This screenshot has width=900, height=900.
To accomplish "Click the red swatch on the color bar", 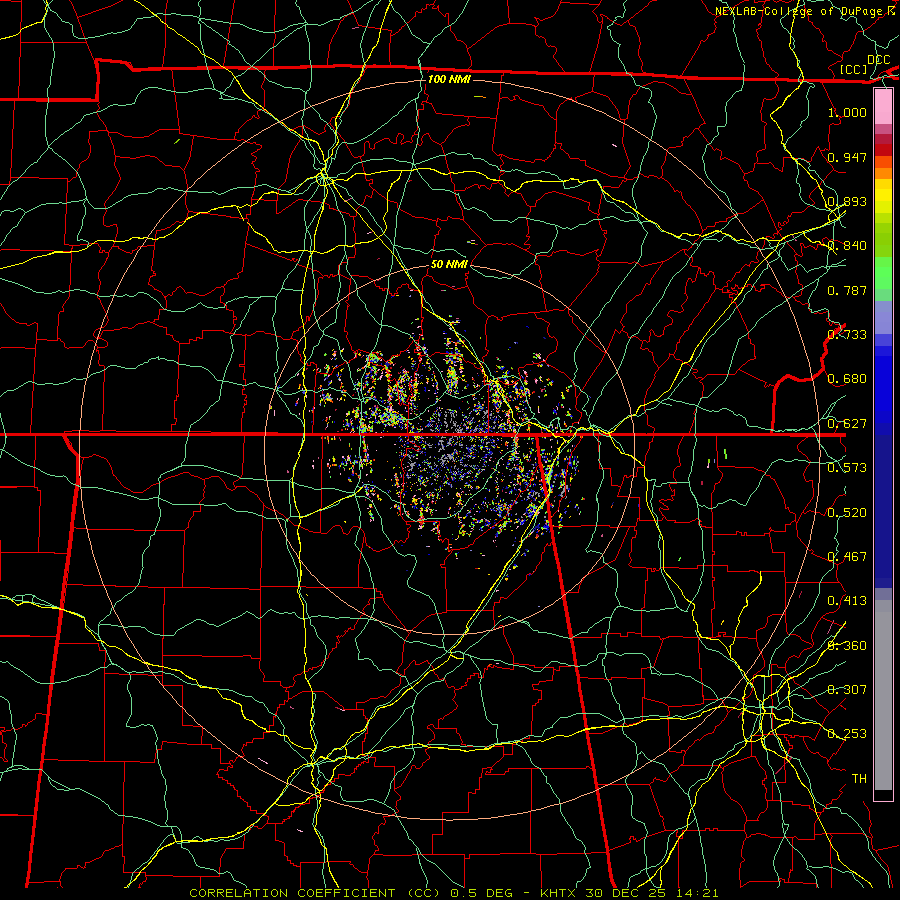I will coord(883,150).
